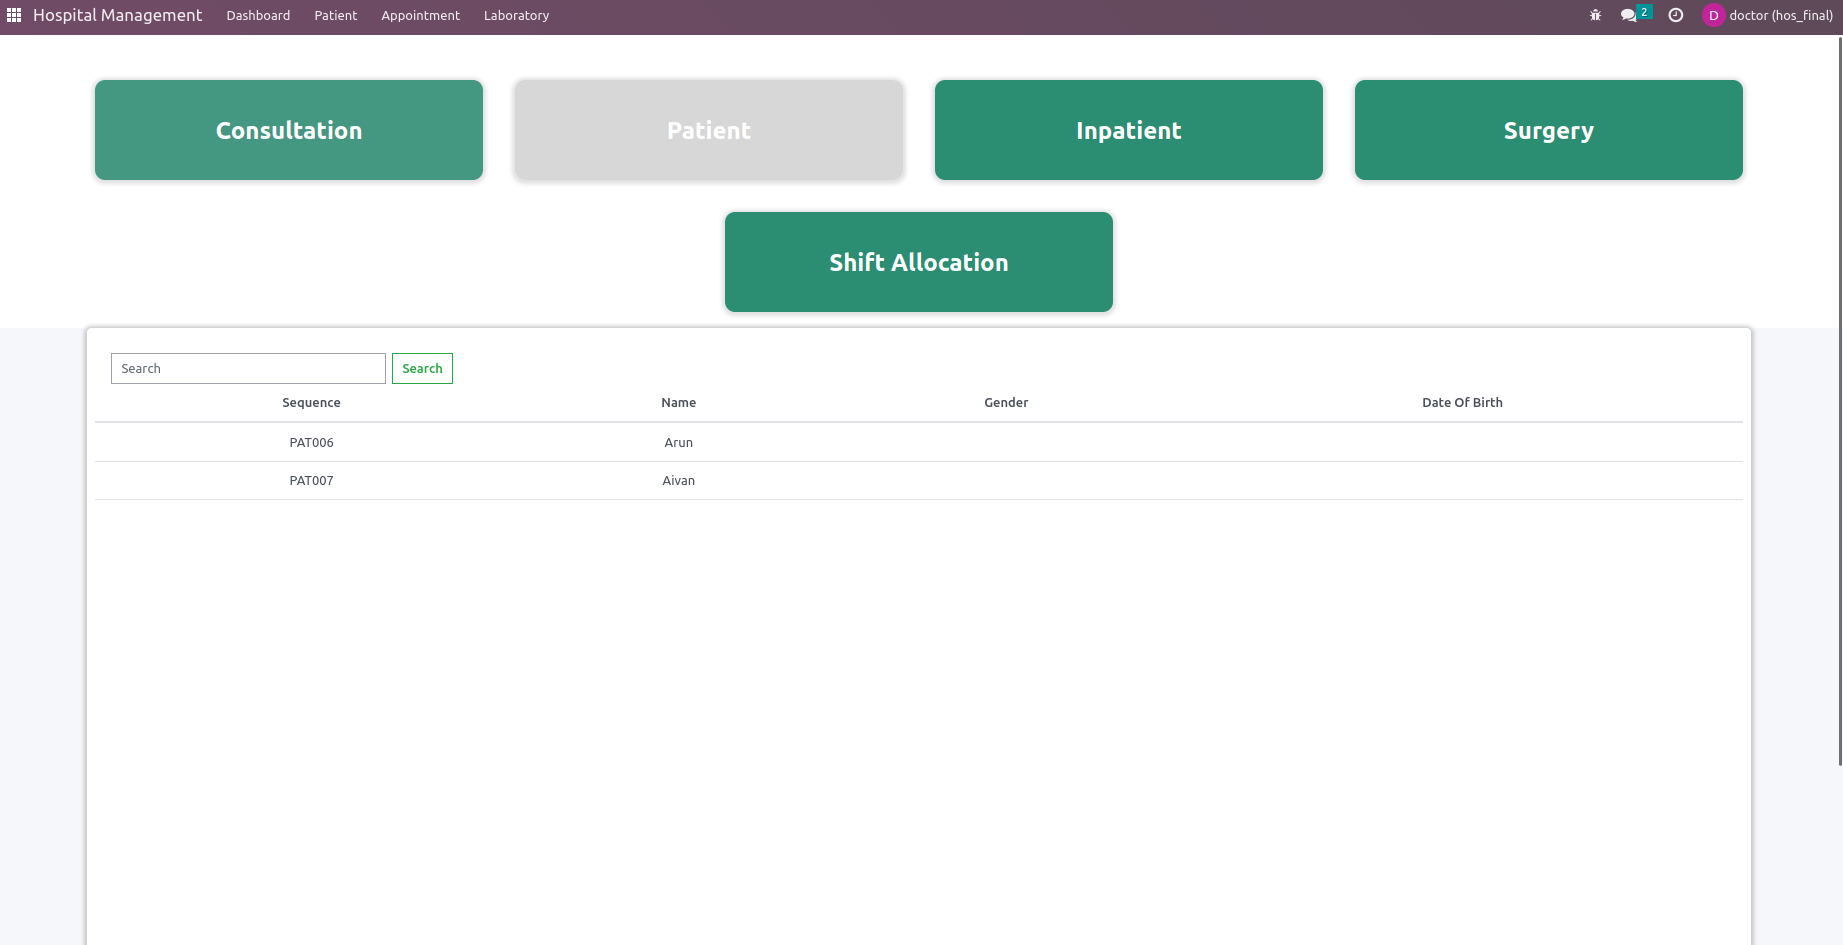The width and height of the screenshot is (1843, 945).
Task: Click the green Search button
Action: click(422, 368)
